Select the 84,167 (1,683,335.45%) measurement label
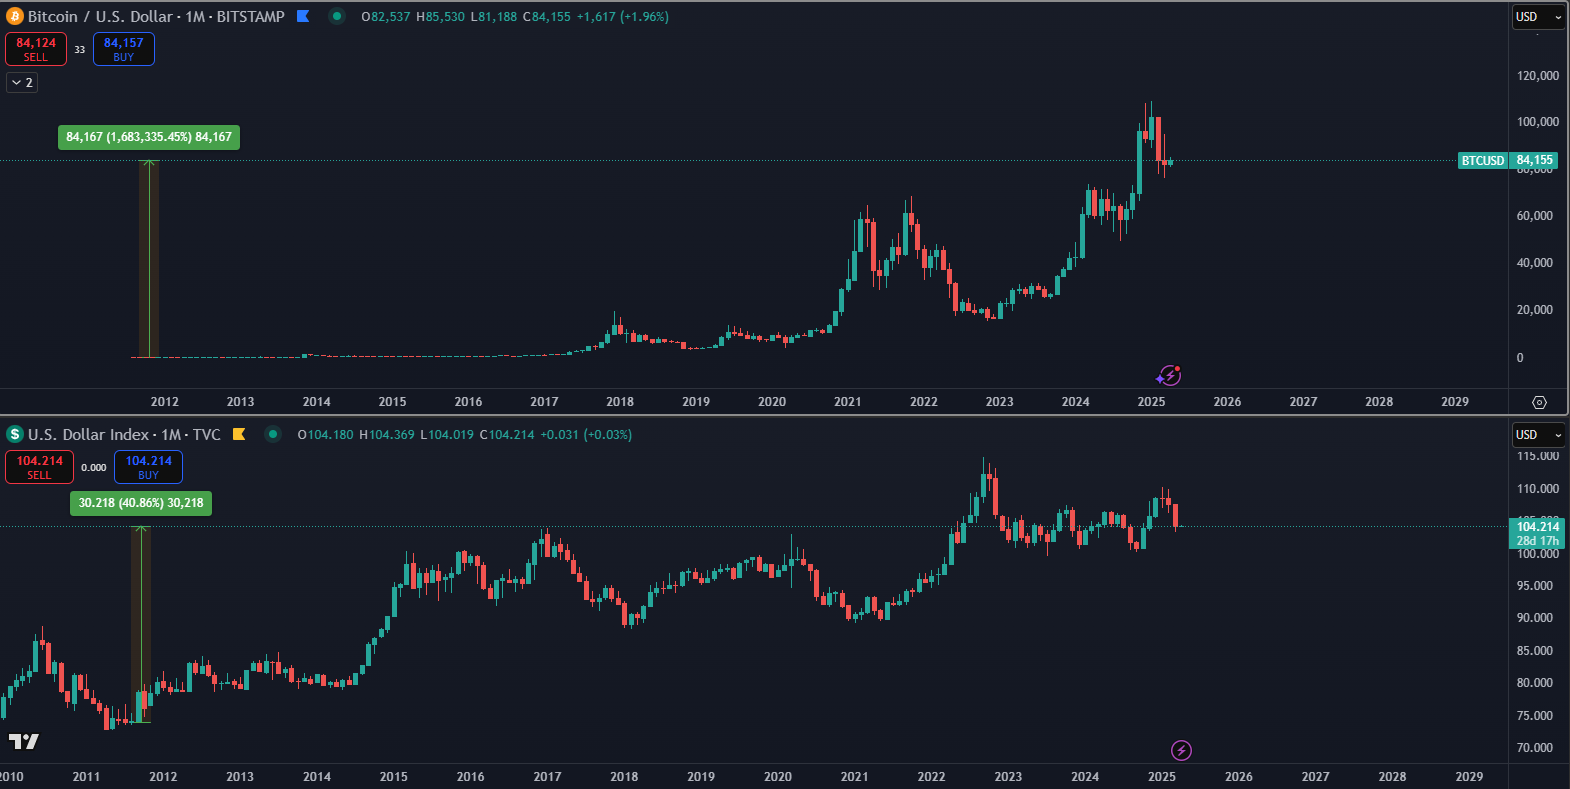The image size is (1570, 789). [x=149, y=137]
